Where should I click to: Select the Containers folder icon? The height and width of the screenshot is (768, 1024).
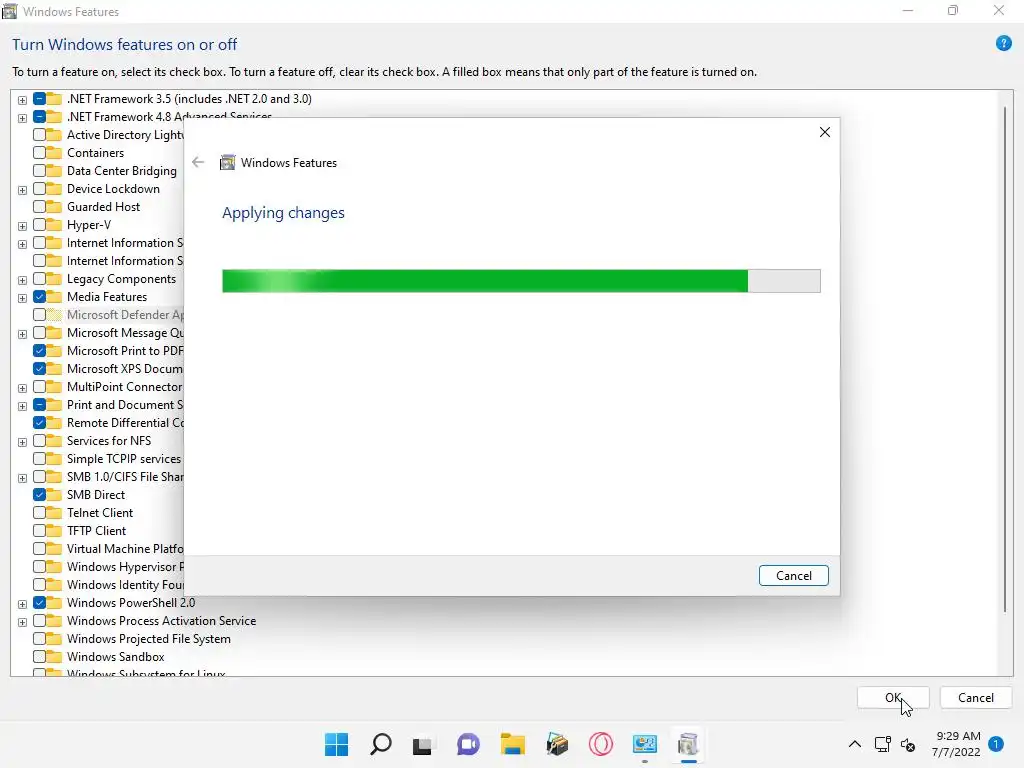click(x=54, y=153)
